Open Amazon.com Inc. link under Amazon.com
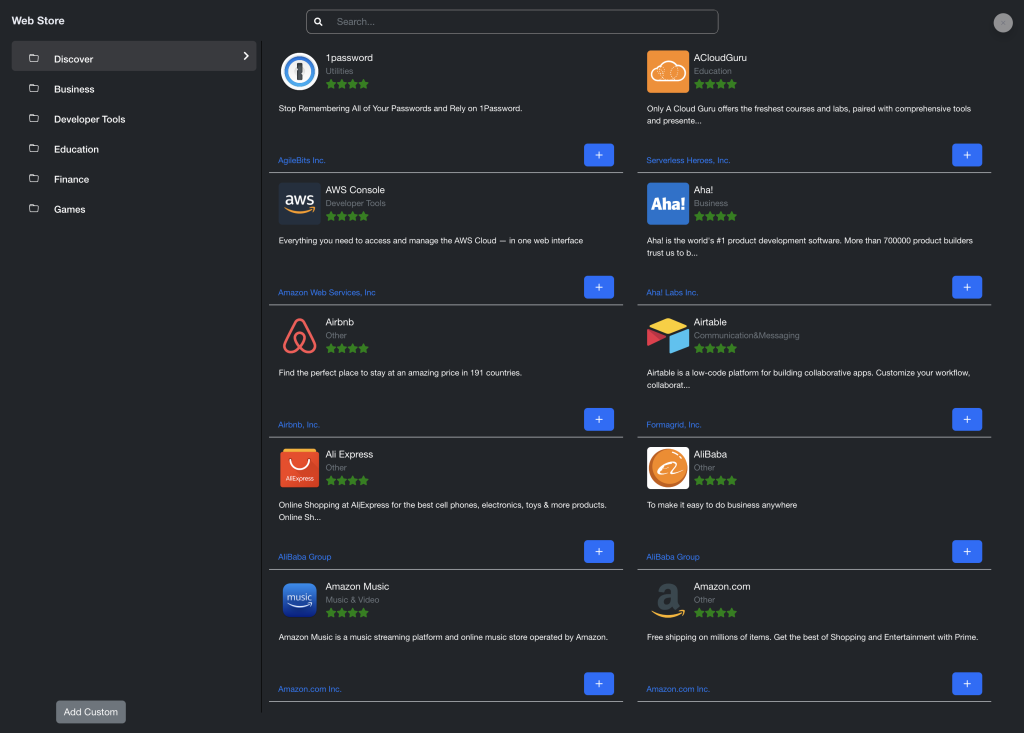Image resolution: width=1024 pixels, height=733 pixels. coord(678,689)
